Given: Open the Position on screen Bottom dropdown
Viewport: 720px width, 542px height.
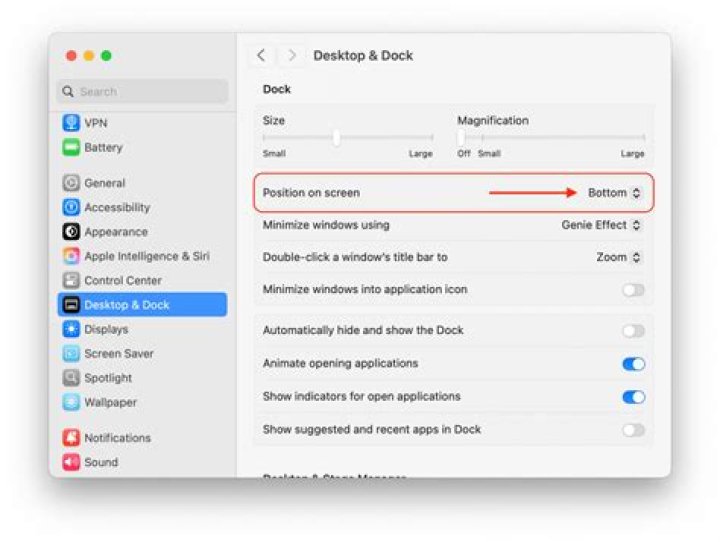Looking at the screenshot, I should click(614, 193).
